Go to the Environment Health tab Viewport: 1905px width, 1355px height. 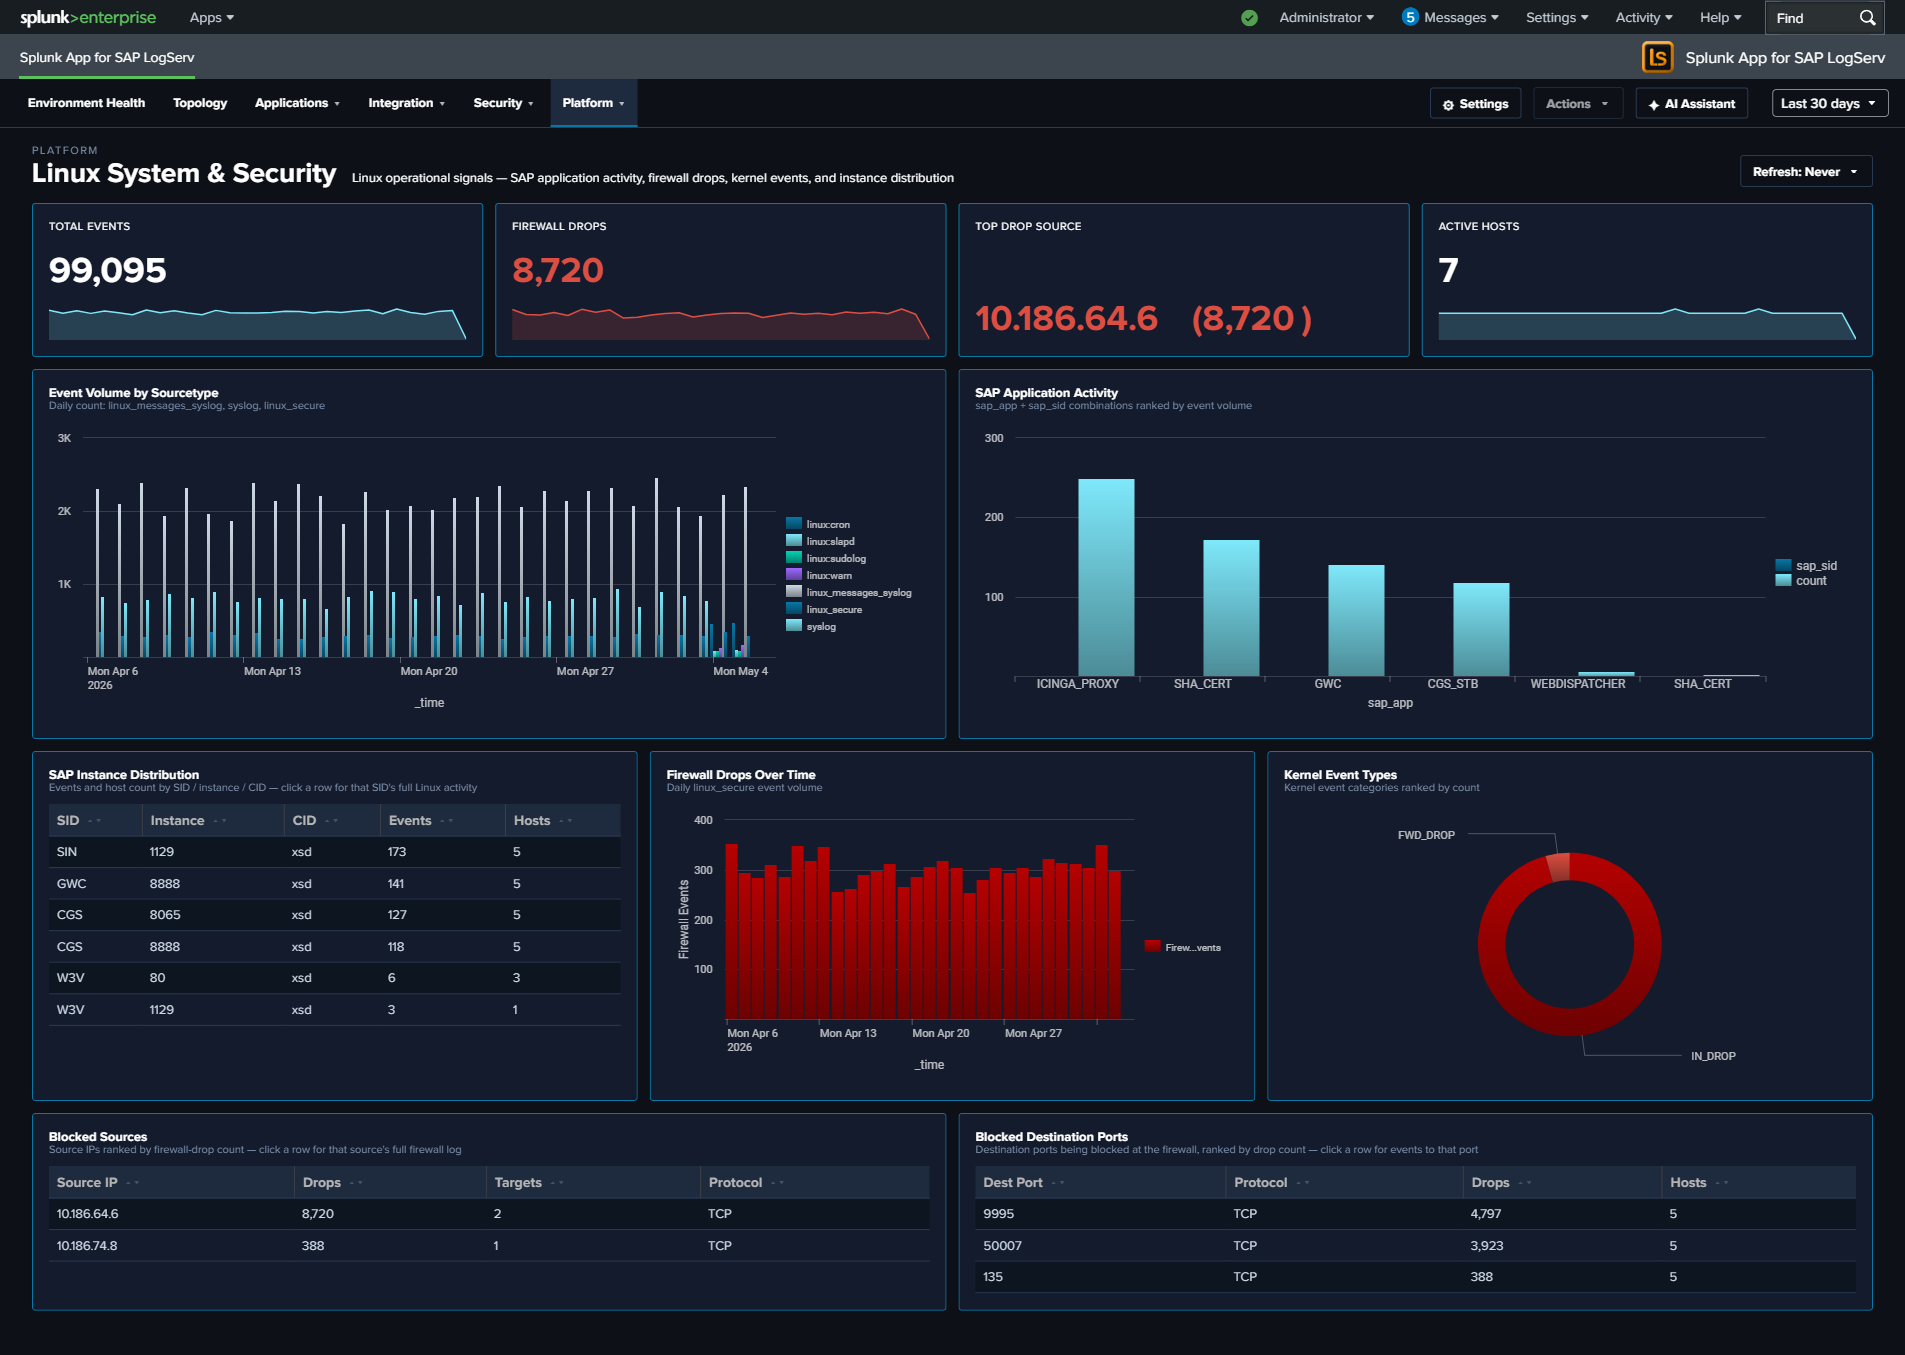[x=86, y=103]
